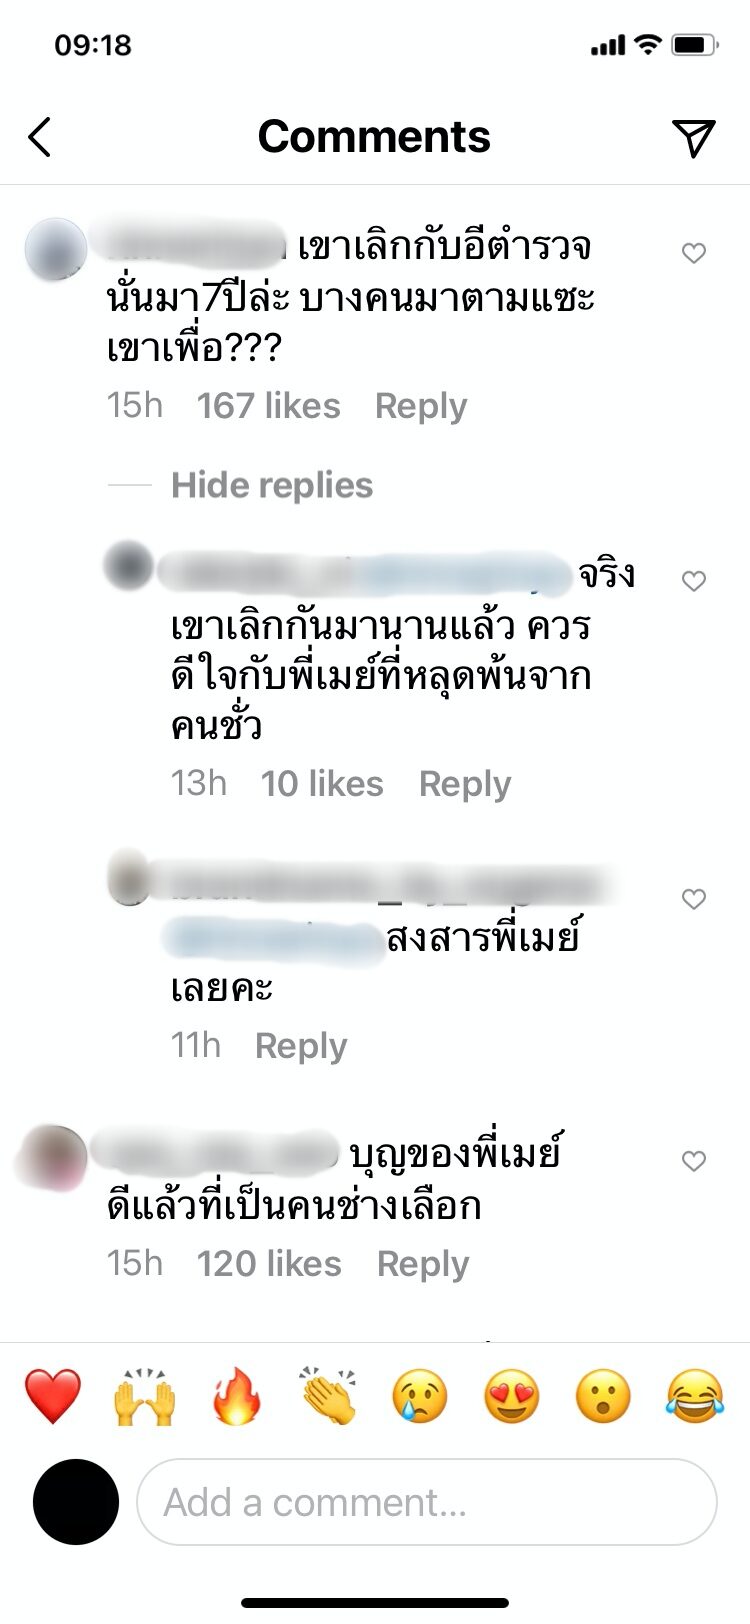Insert fire emoji reaction
This screenshot has width=750, height=1624.
click(237, 1396)
